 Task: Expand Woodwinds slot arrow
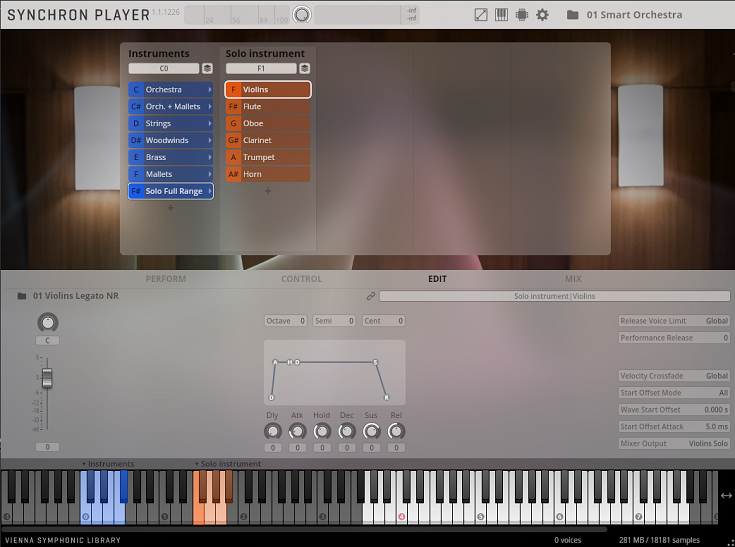(210, 140)
